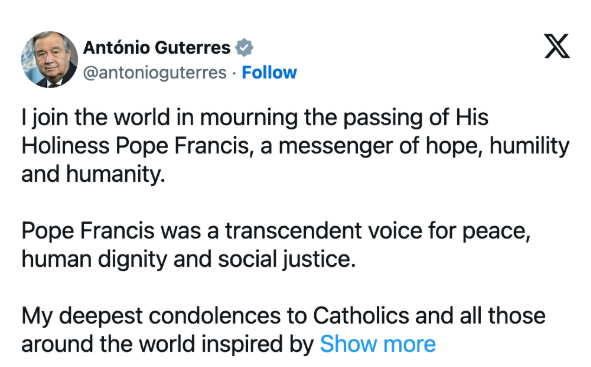The height and width of the screenshot is (367, 591).
Task: Click the word 'Catholics' in the tweet
Action: click(361, 315)
